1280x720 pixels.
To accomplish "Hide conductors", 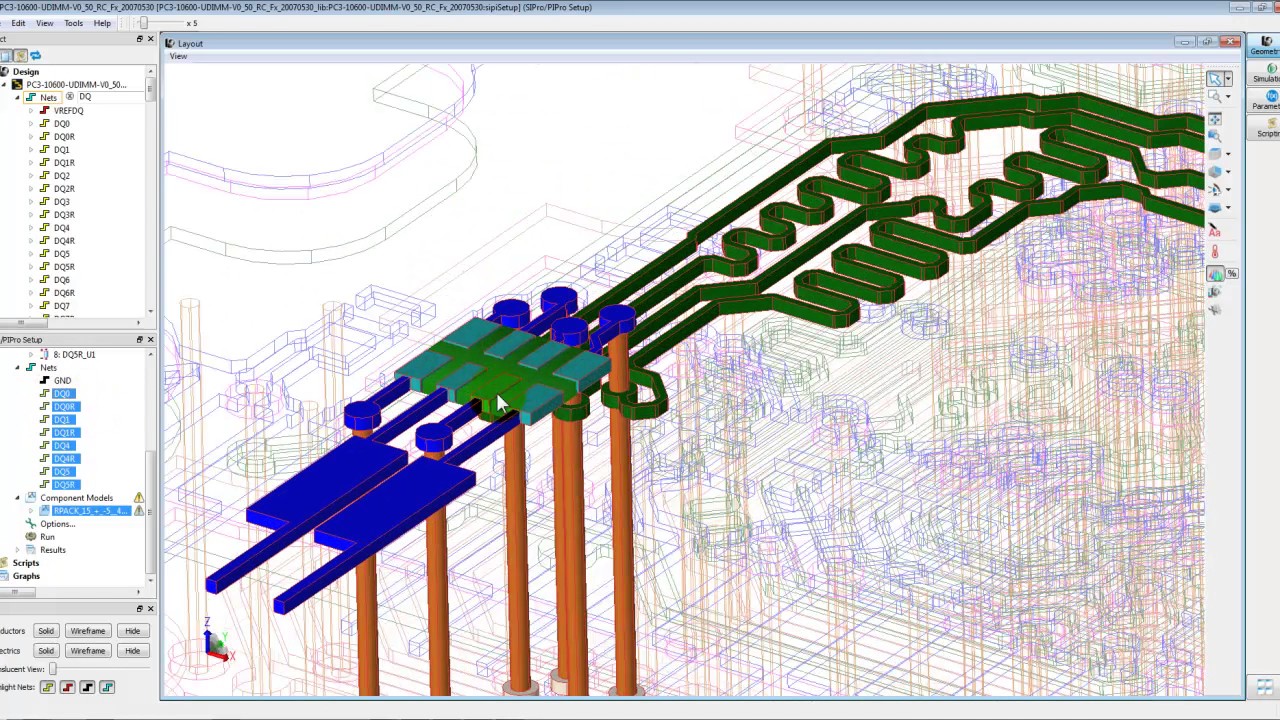I will click(132, 631).
